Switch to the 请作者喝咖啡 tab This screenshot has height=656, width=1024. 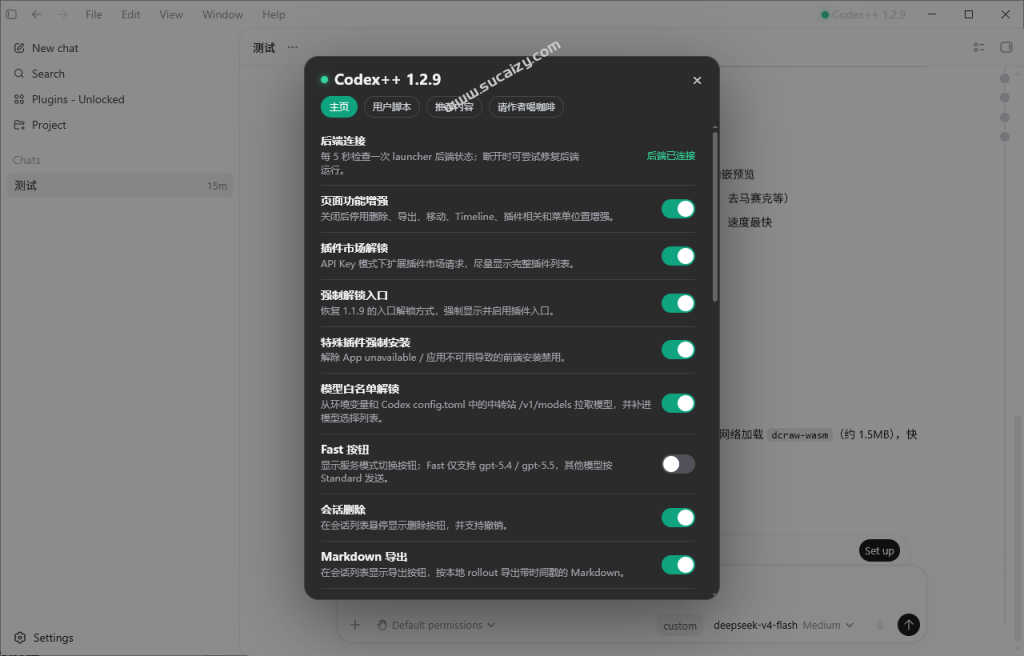pos(526,107)
